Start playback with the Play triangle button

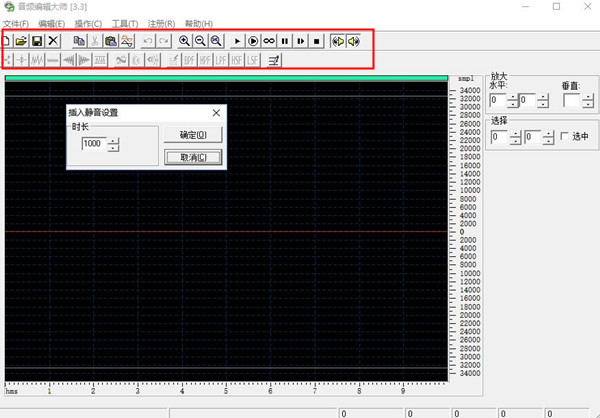pyautogui.click(x=237, y=41)
